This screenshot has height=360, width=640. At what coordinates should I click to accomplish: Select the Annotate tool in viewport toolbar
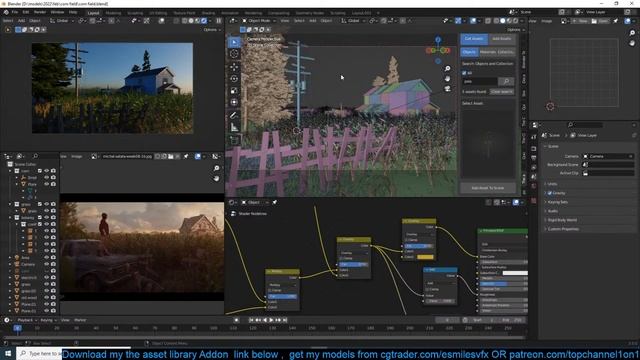[x=234, y=116]
